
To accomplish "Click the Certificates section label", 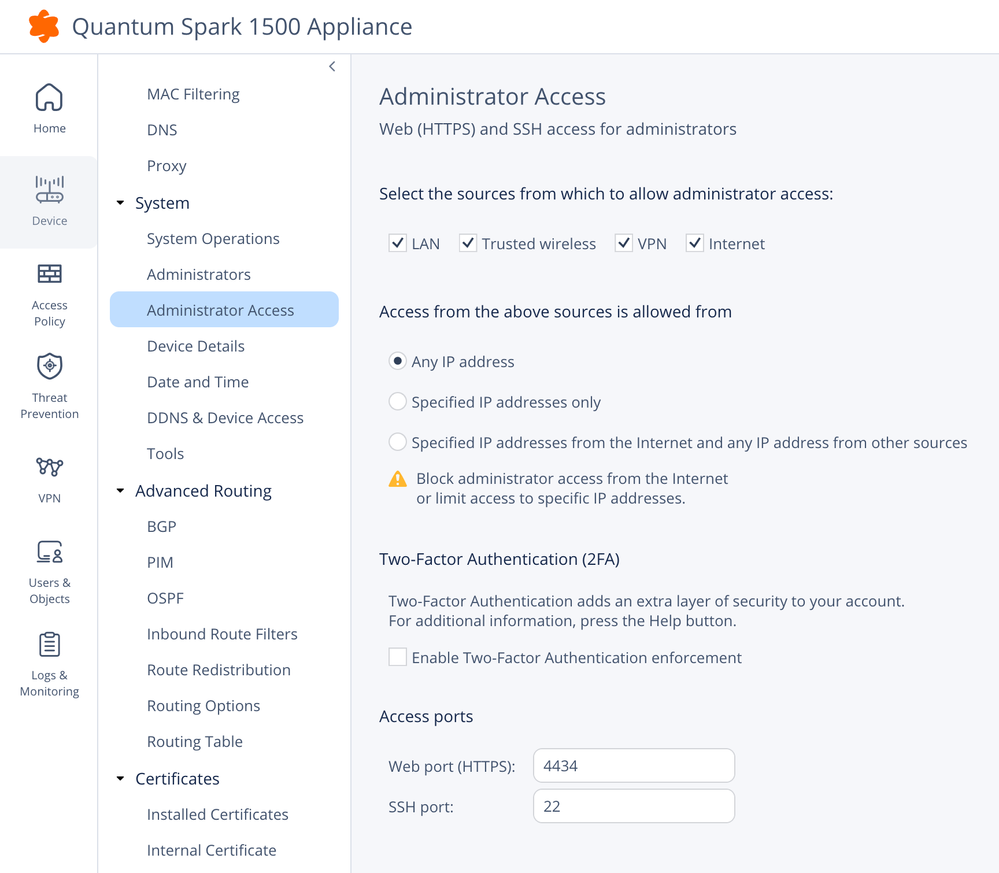I will tap(177, 779).
